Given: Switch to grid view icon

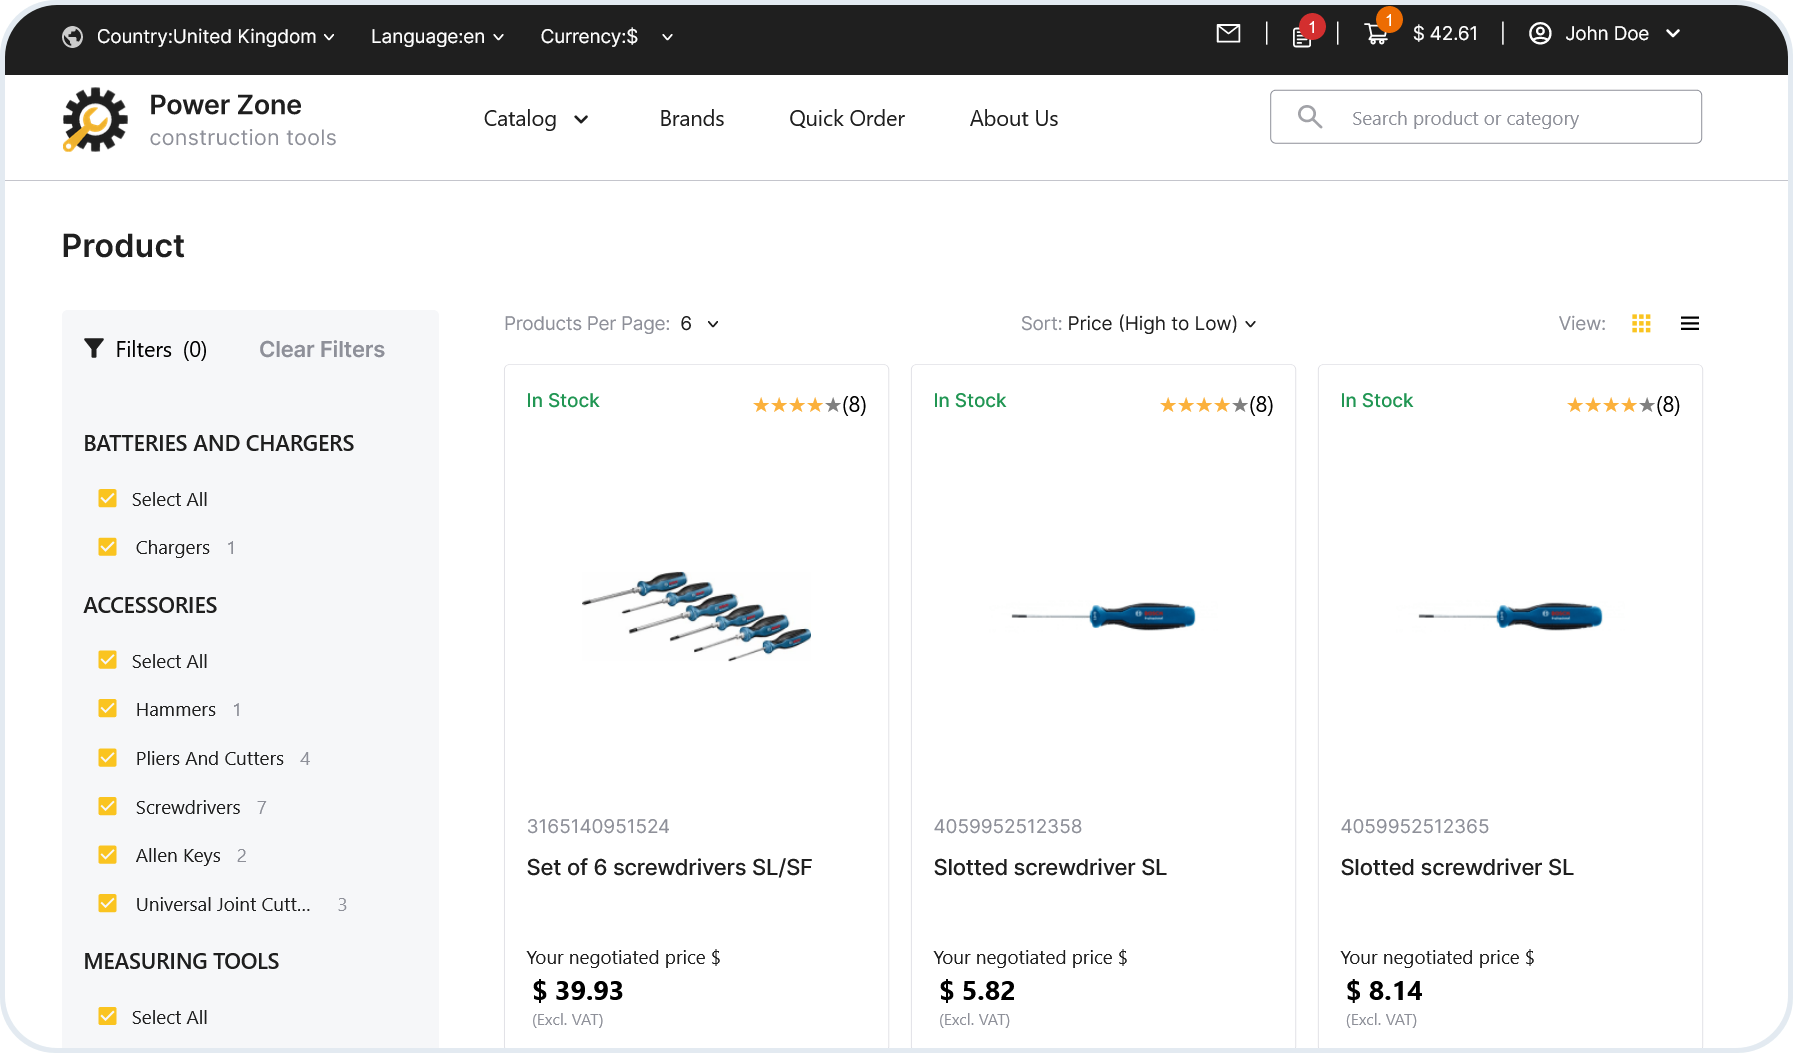Looking at the screenshot, I should tap(1641, 324).
